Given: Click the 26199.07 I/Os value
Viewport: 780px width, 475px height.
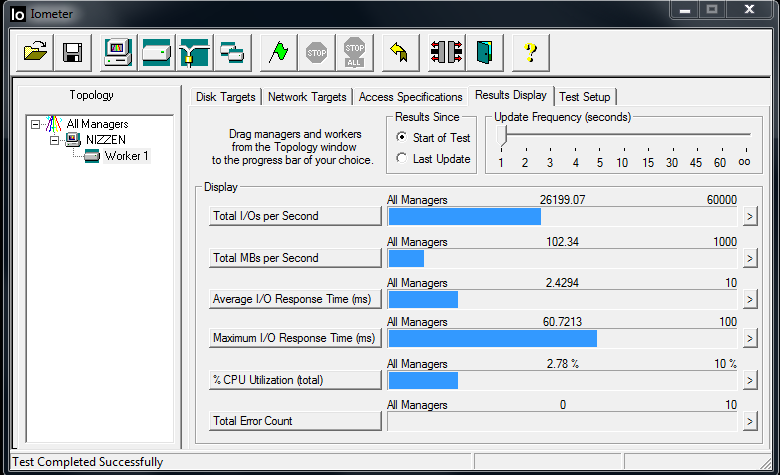Looking at the screenshot, I should 563,200.
